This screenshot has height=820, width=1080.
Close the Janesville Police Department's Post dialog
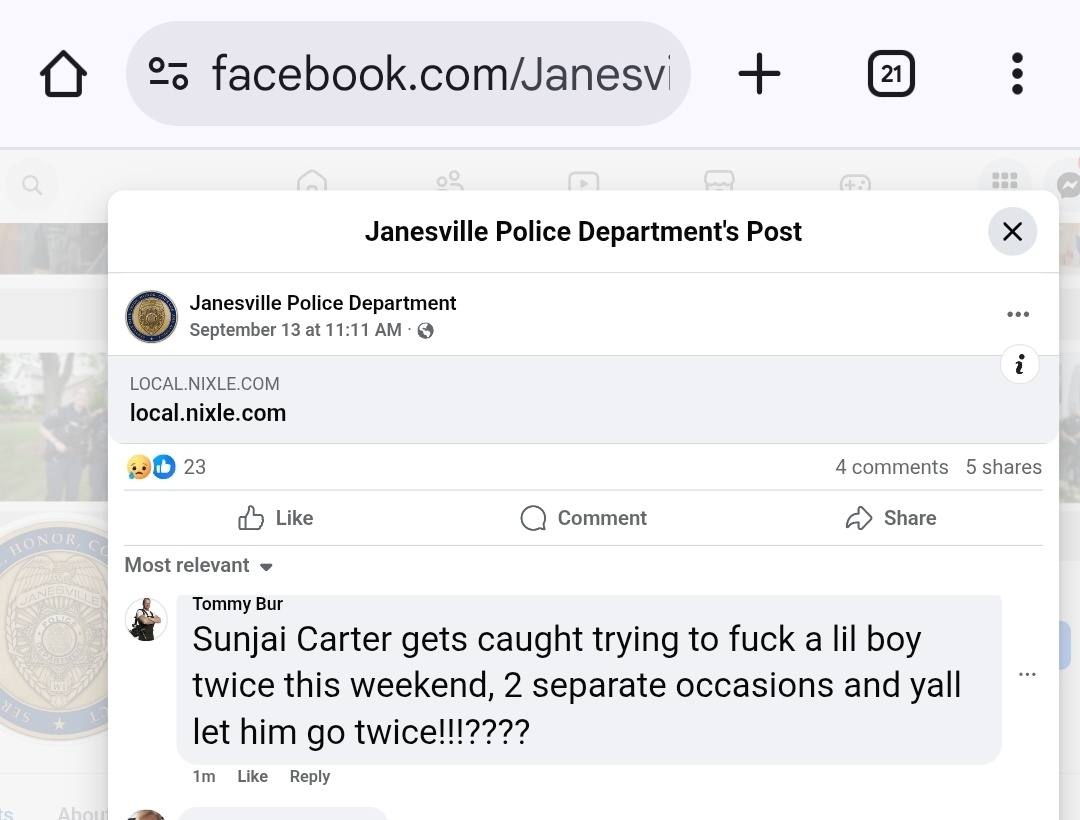pos(1012,231)
